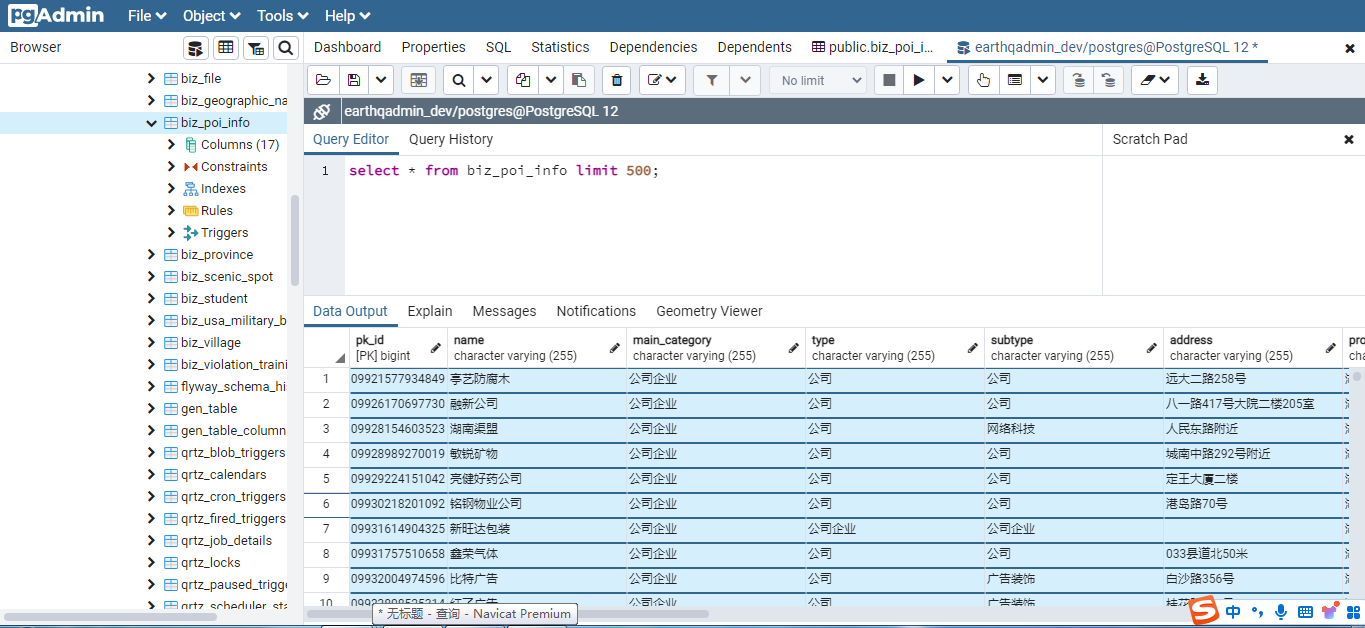Screen dimensions: 1365x628
Task: Click the Delete trash can icon
Action: coord(617,80)
